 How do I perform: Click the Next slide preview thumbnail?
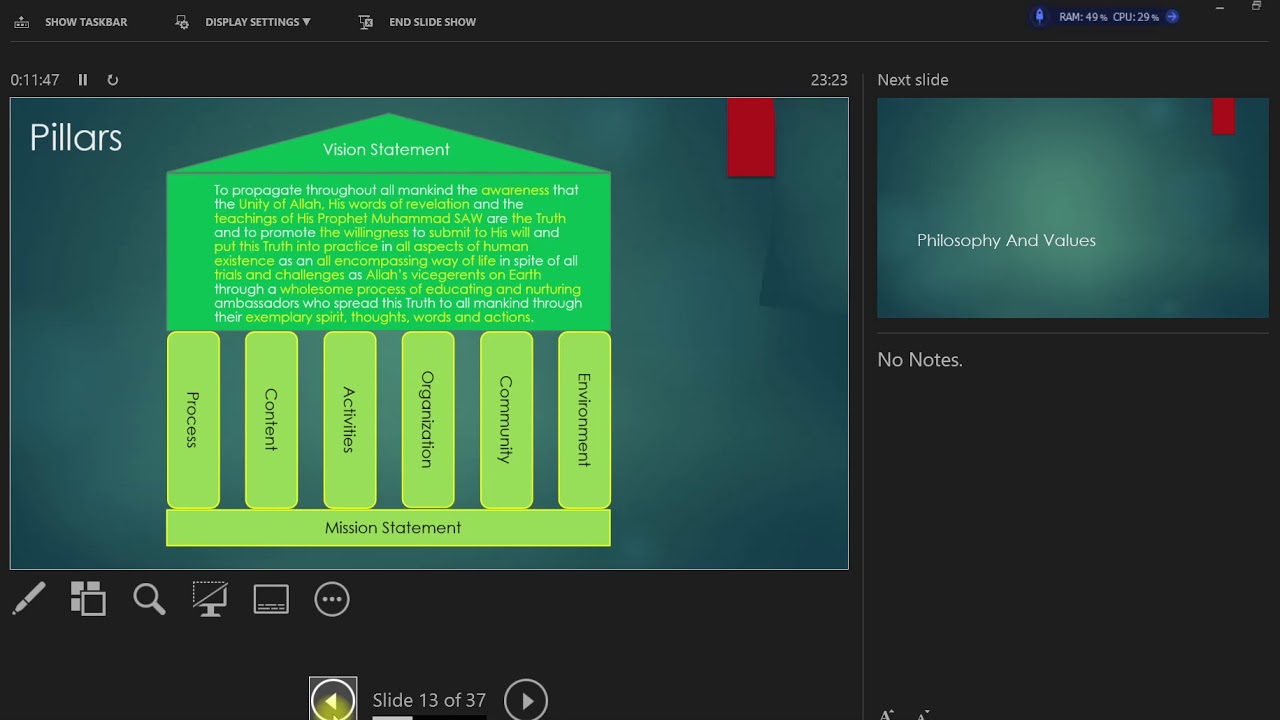pos(1073,208)
